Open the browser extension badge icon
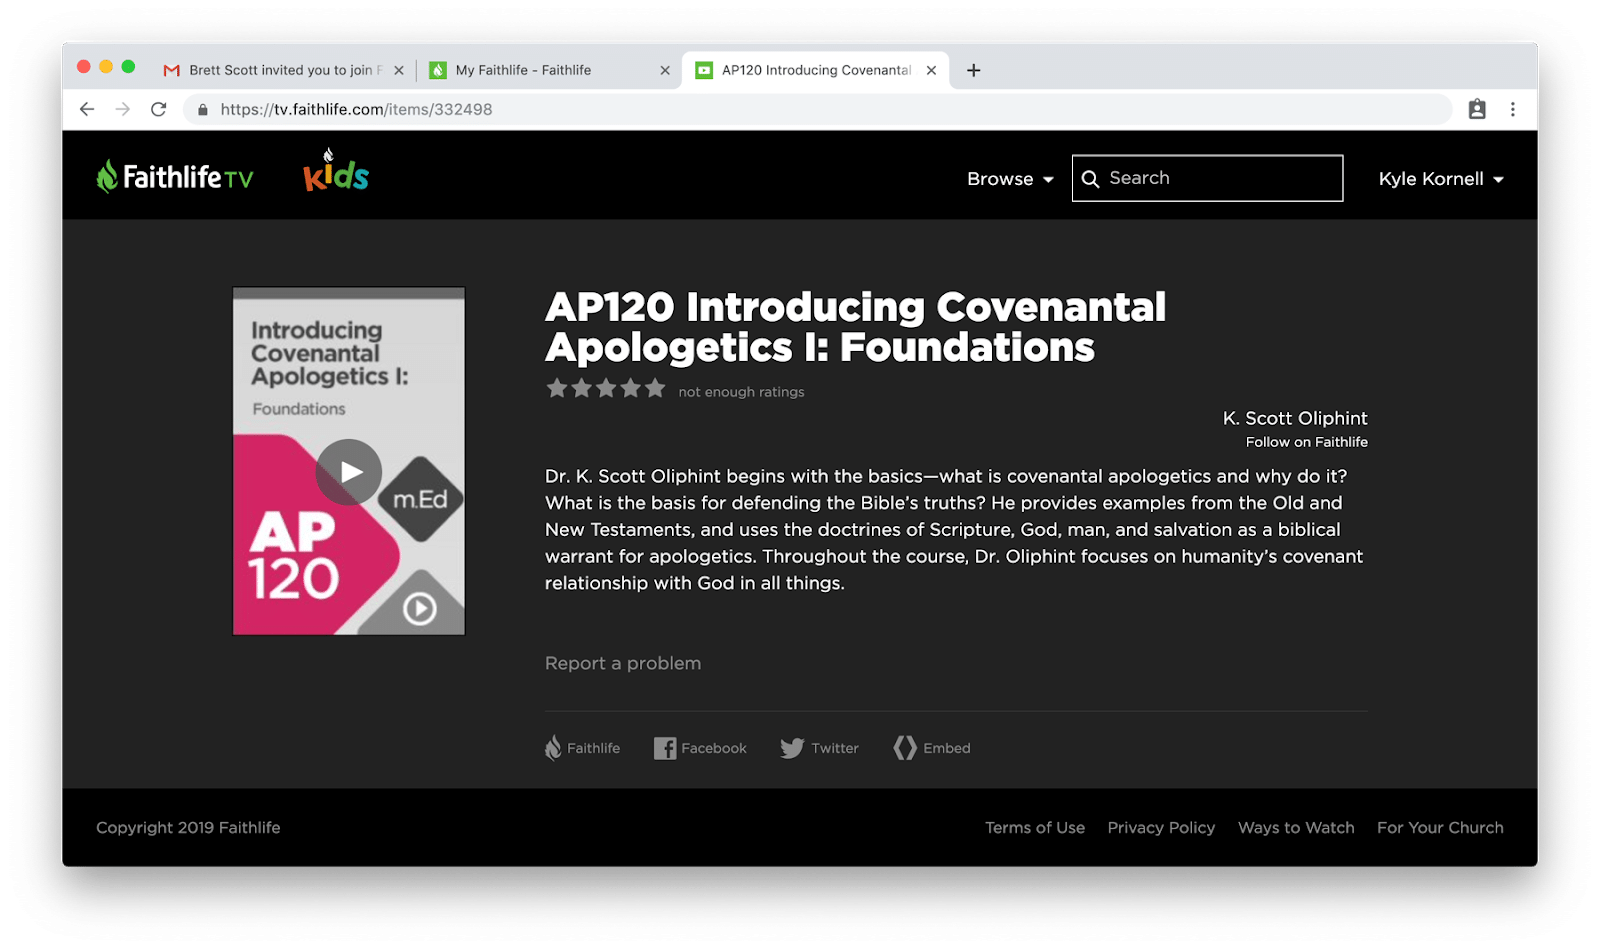Viewport: 1600px width, 949px height. tap(1477, 109)
